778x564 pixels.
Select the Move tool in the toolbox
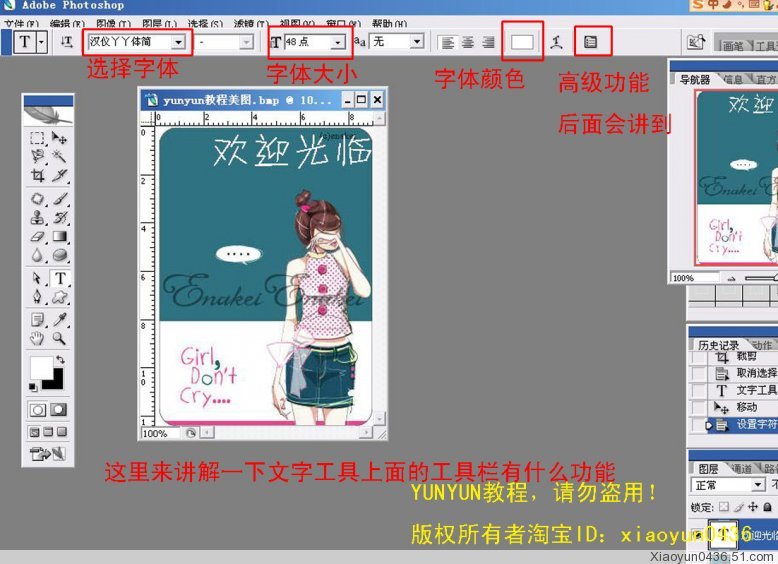60,137
